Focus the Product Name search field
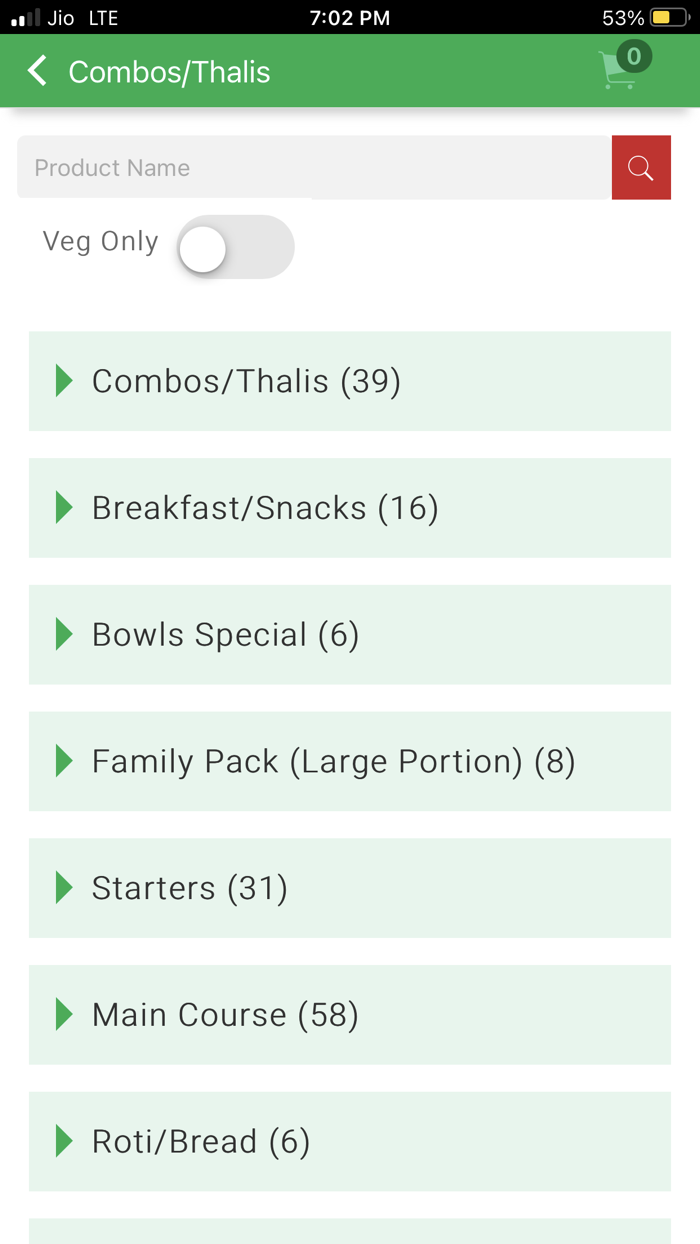The image size is (700, 1244). 314,168
